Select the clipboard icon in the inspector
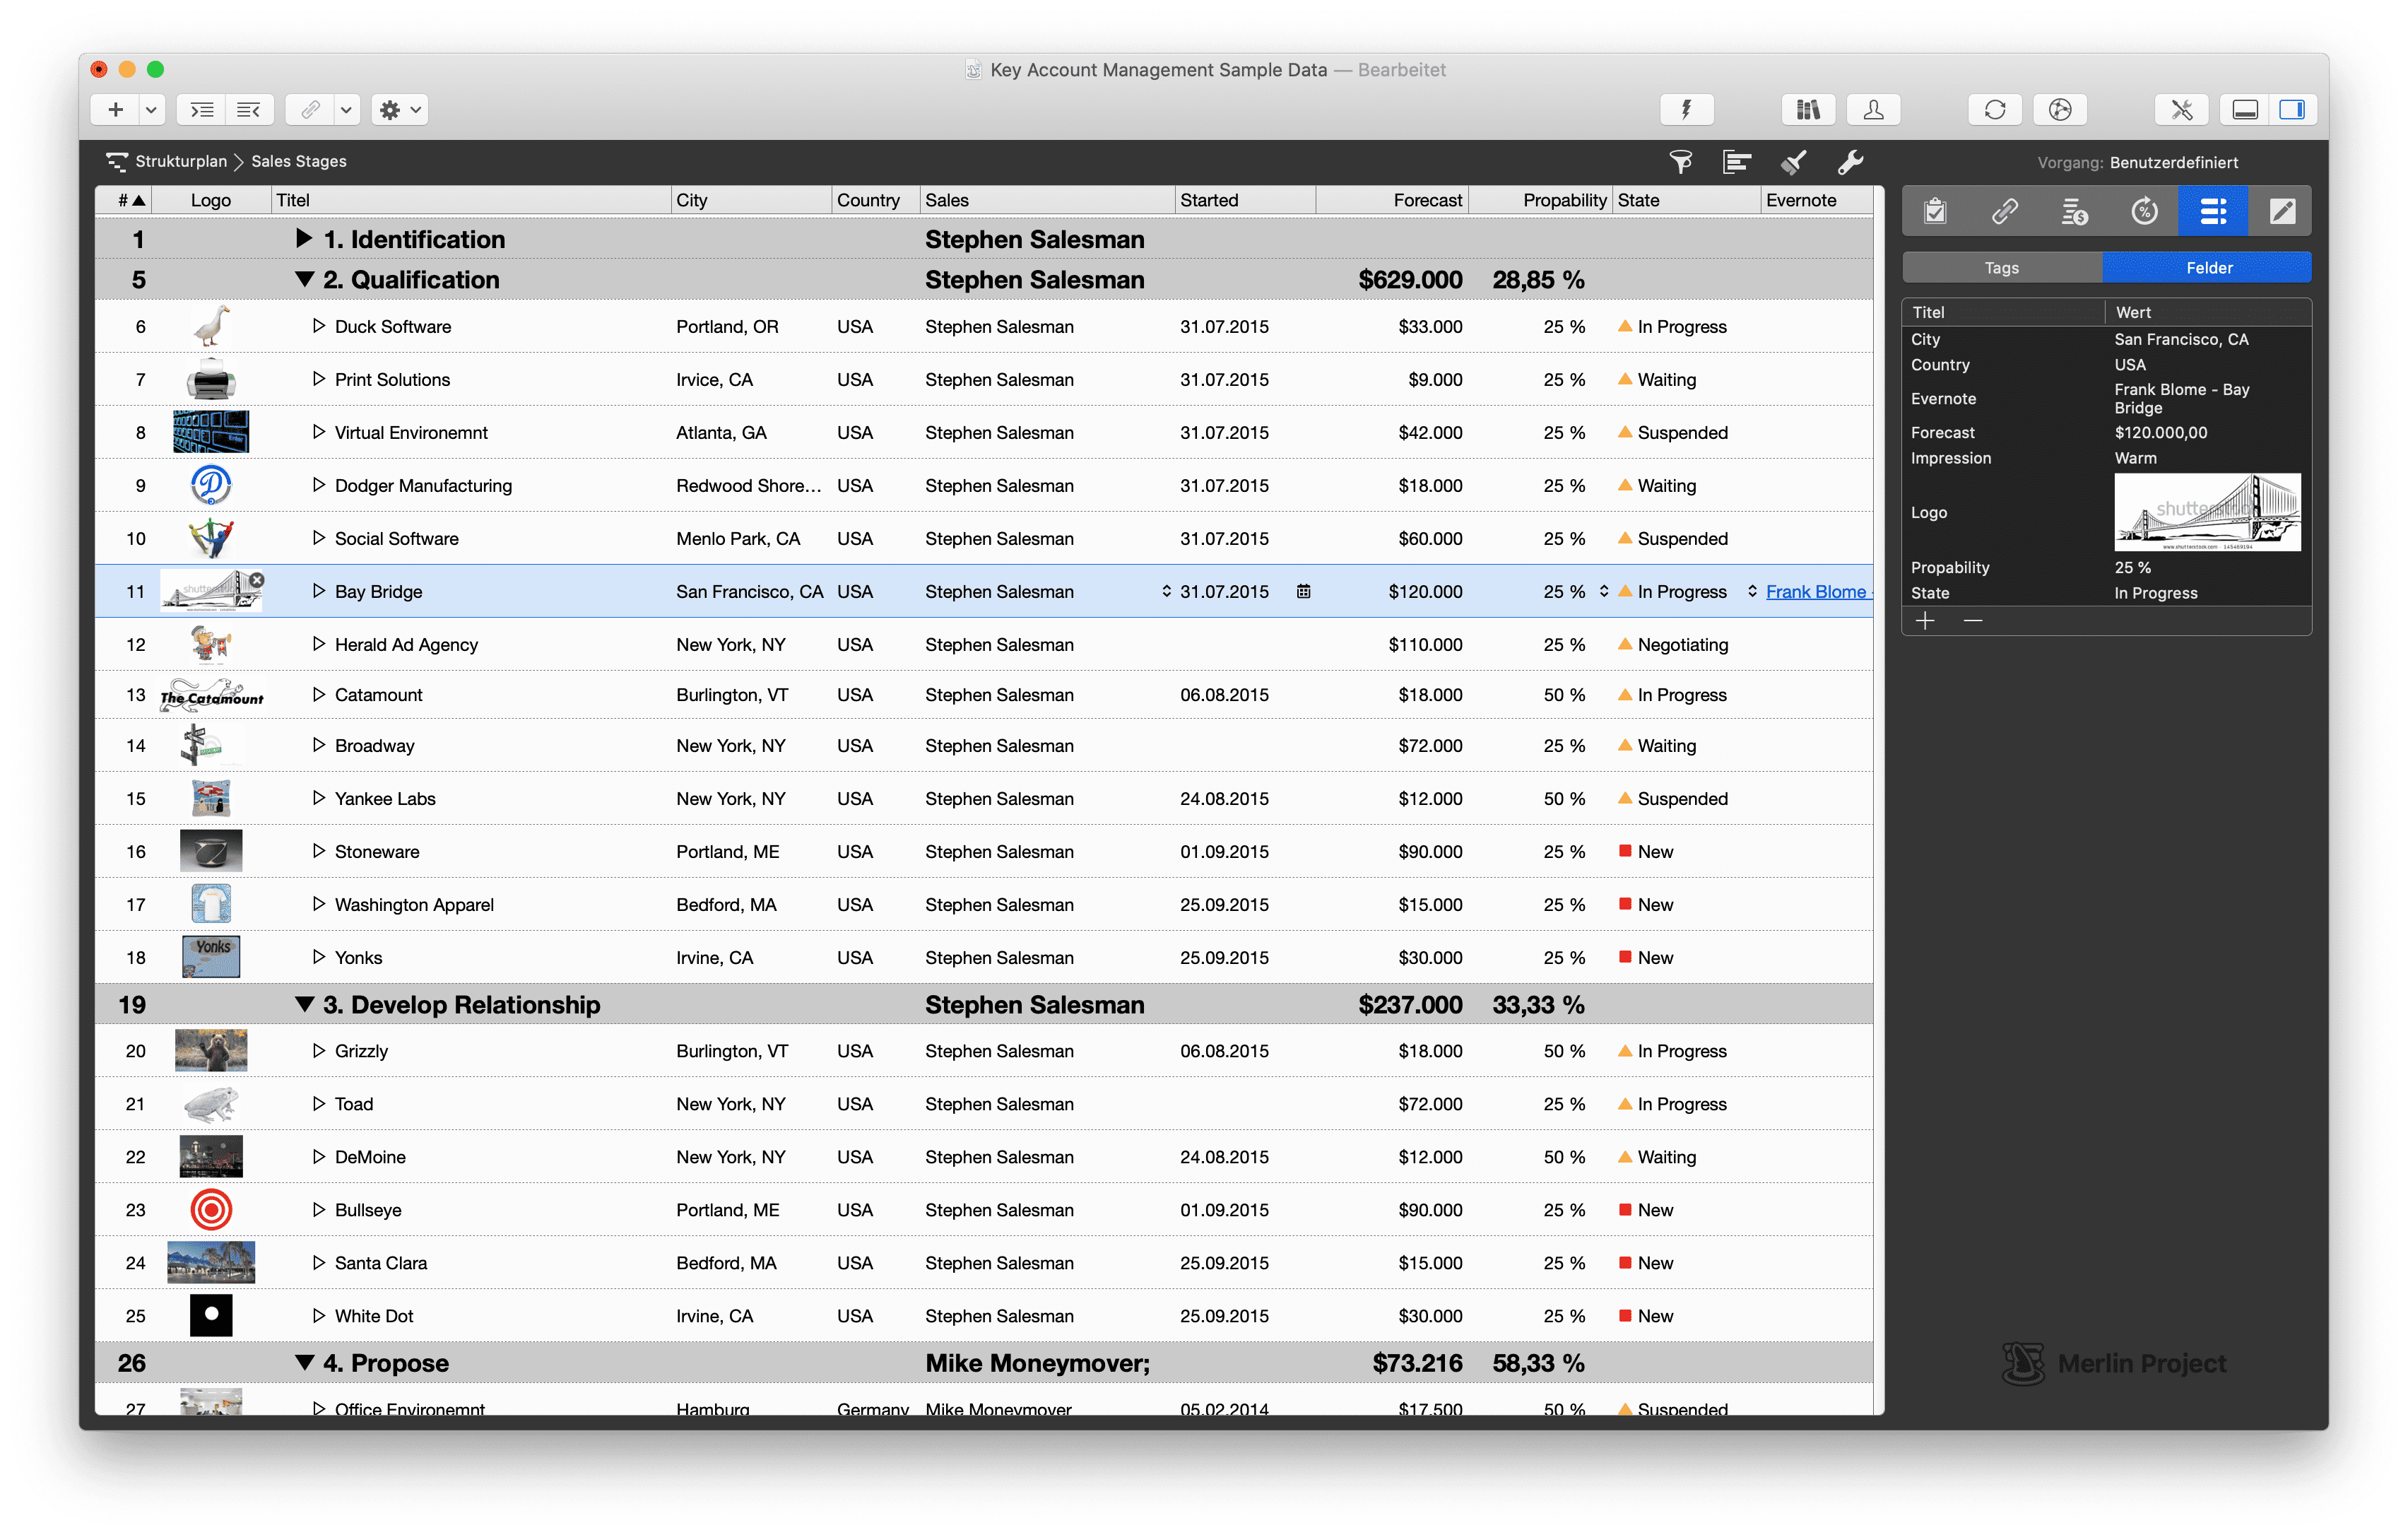This screenshot has width=2408, height=1535. pos(1934,211)
